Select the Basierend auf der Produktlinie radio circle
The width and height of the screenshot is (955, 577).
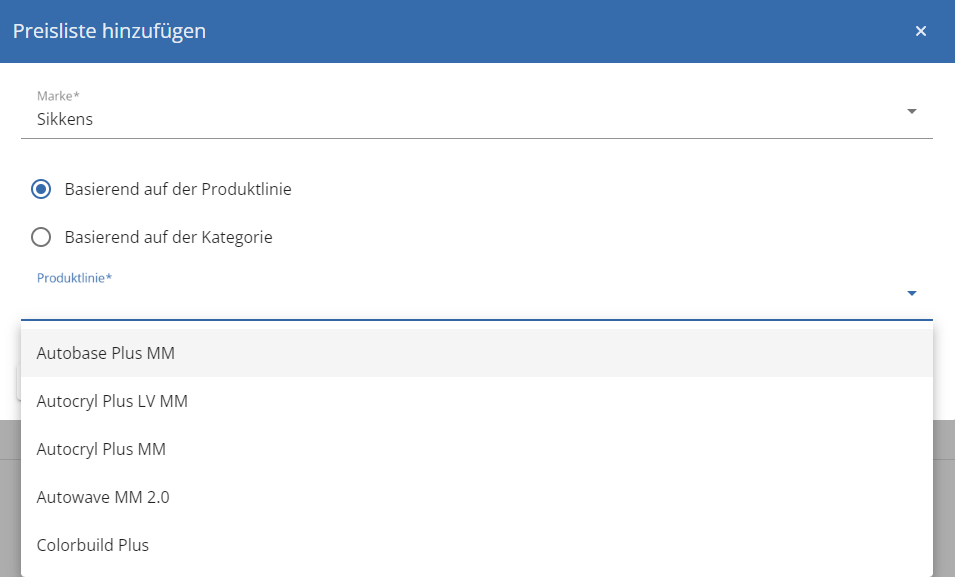point(41,189)
